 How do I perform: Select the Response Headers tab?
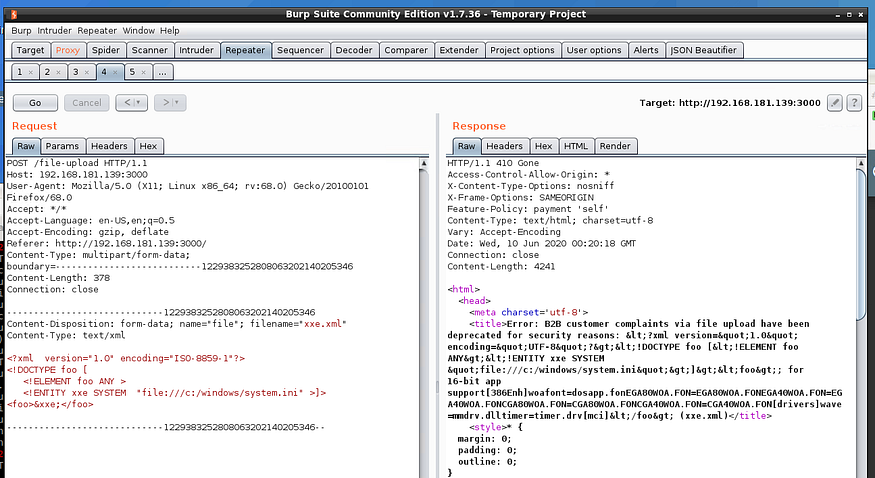click(x=504, y=146)
